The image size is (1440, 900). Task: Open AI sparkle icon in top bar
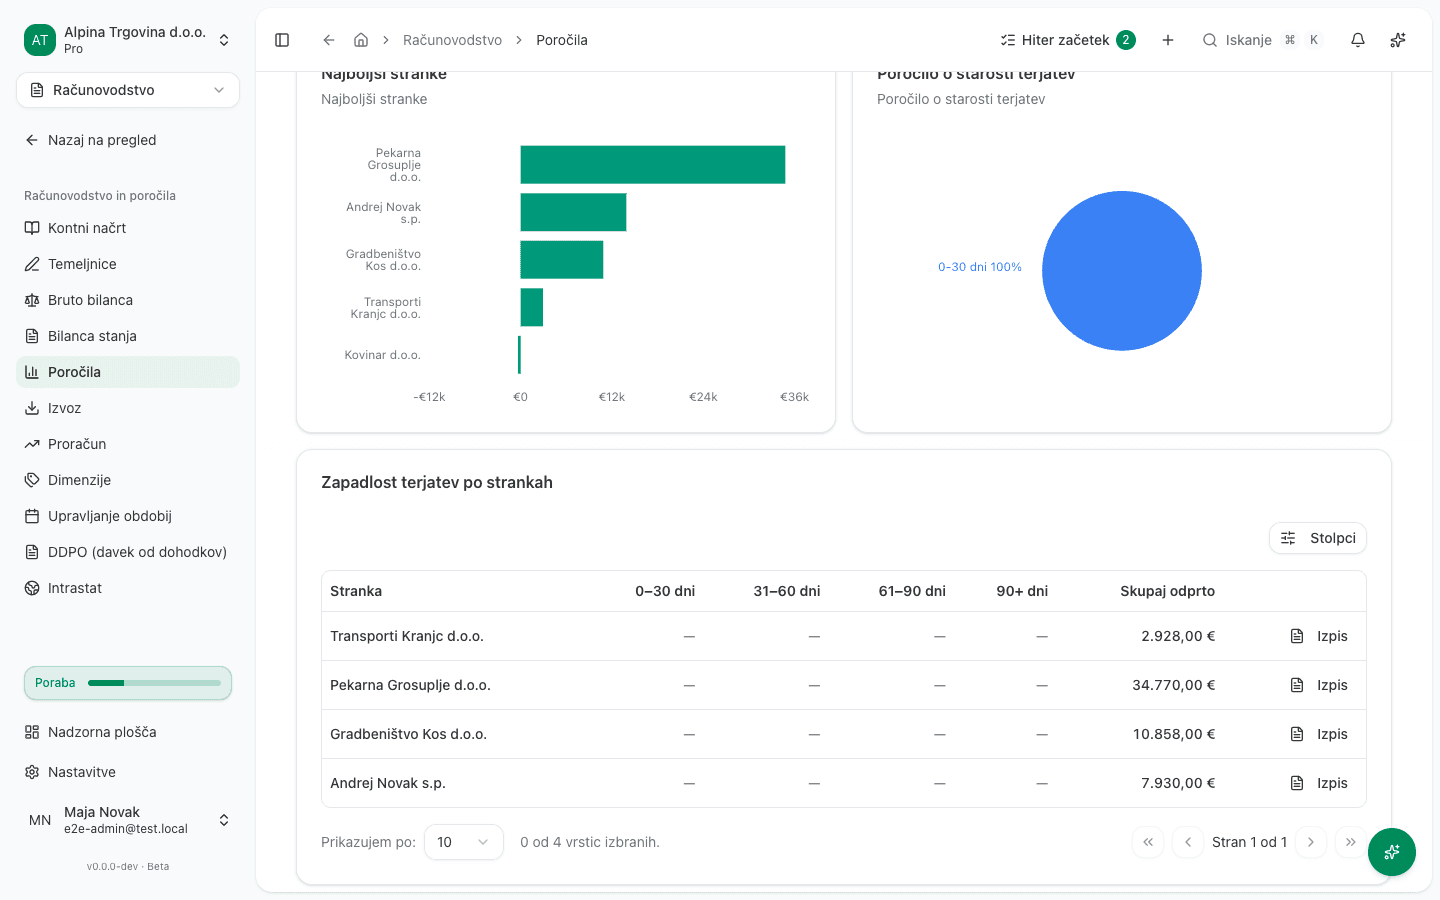click(x=1398, y=40)
